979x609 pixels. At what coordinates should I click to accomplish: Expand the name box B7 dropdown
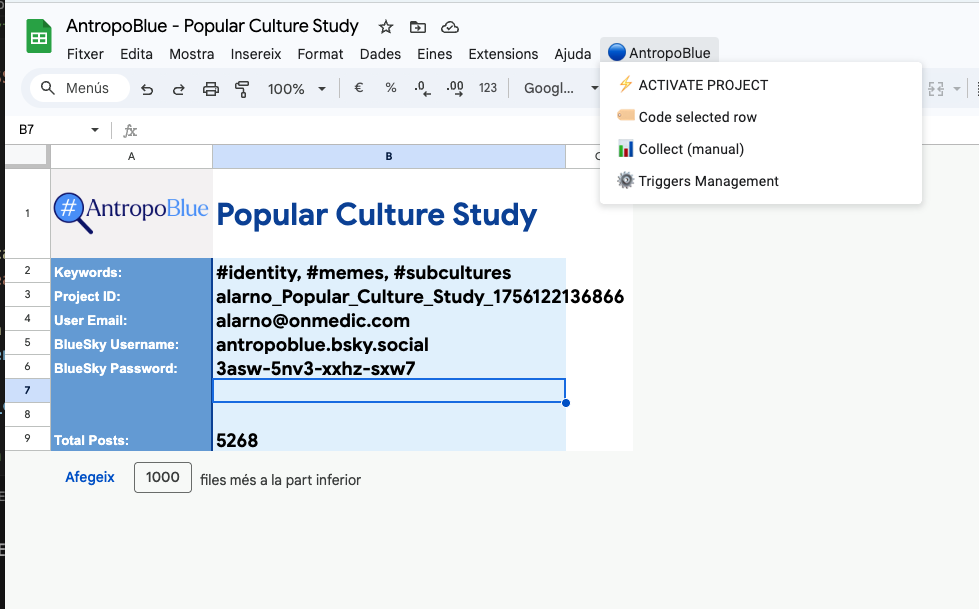point(95,130)
